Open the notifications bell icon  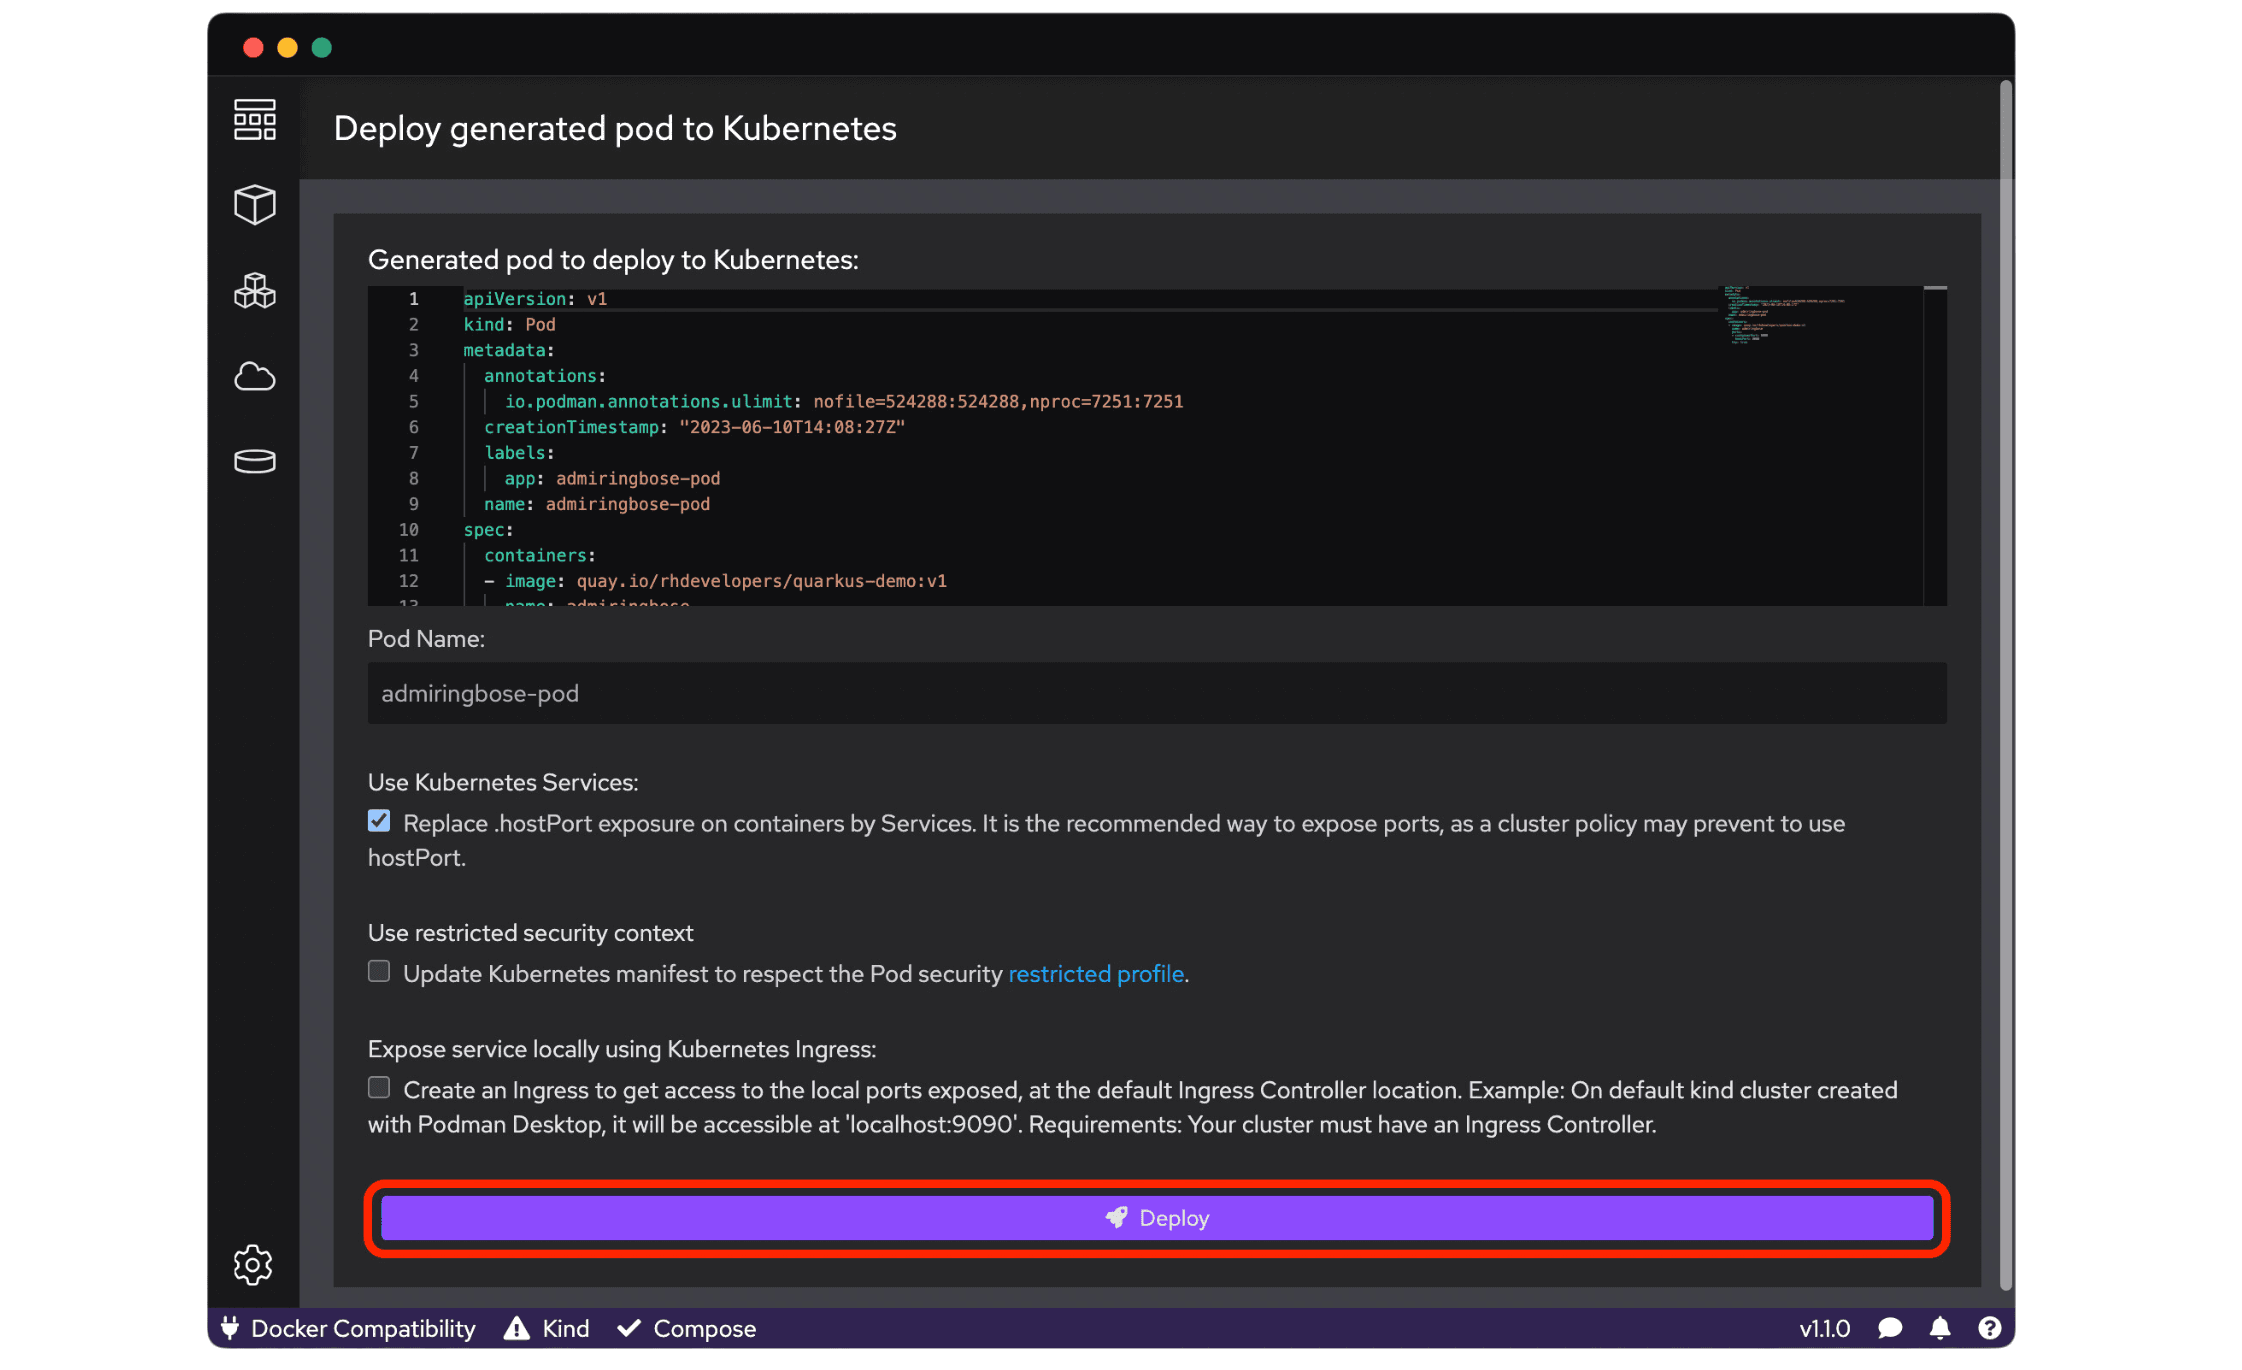1940,1328
